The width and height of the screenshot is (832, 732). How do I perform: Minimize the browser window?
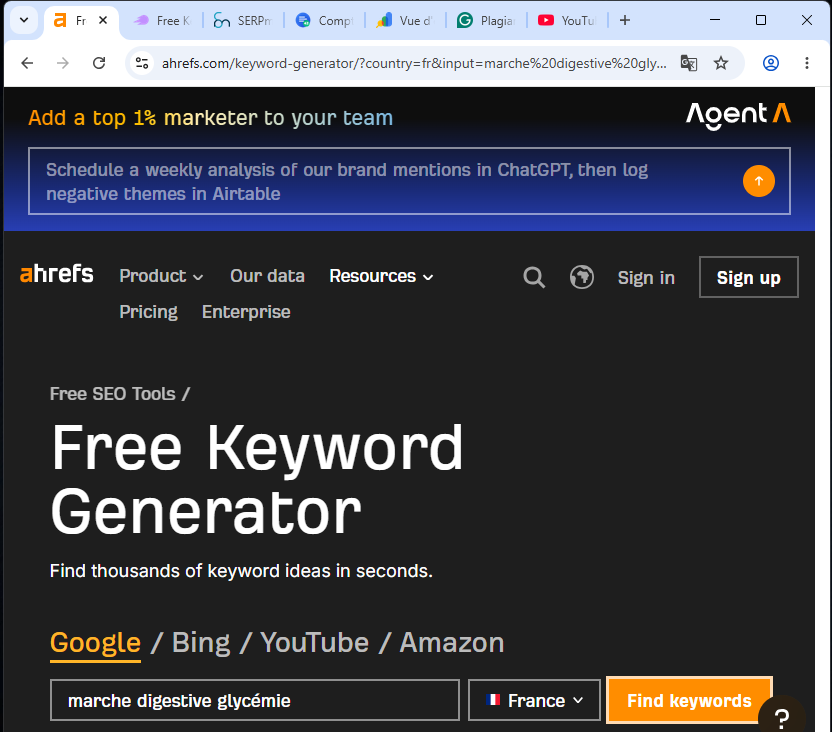click(x=715, y=20)
